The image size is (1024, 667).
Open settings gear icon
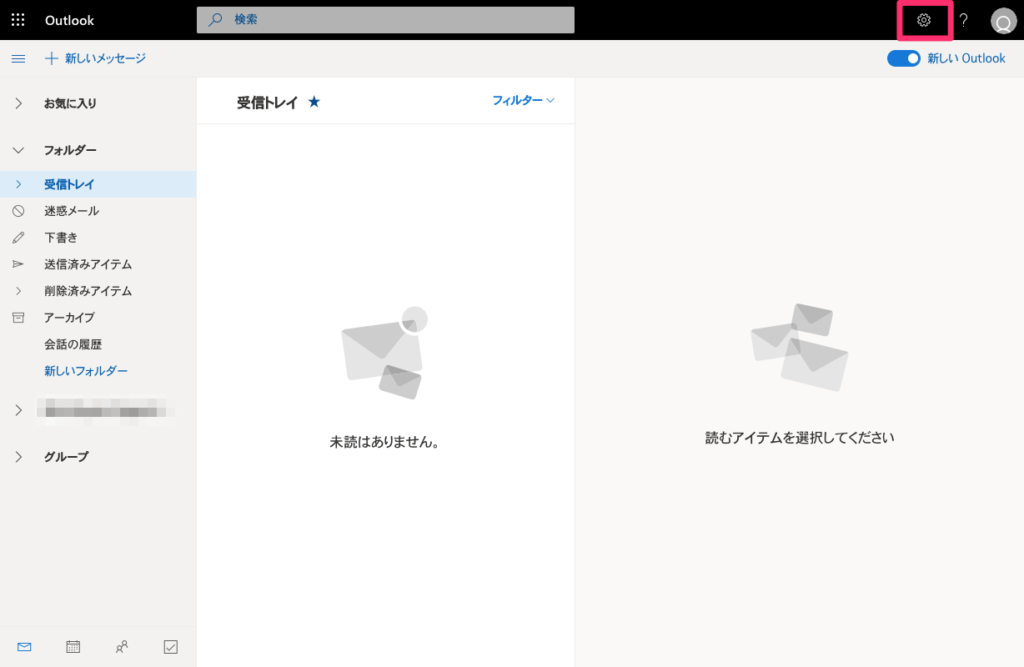point(924,20)
